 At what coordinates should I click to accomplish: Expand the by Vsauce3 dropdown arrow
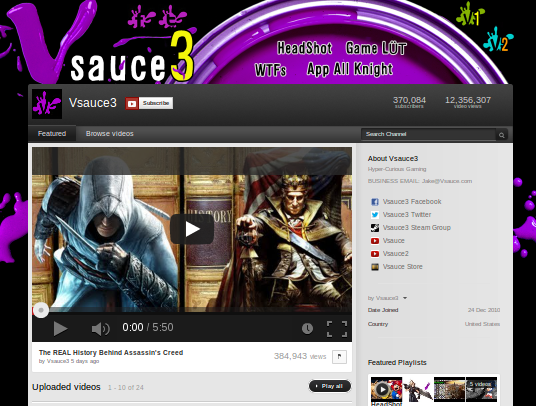[405, 298]
